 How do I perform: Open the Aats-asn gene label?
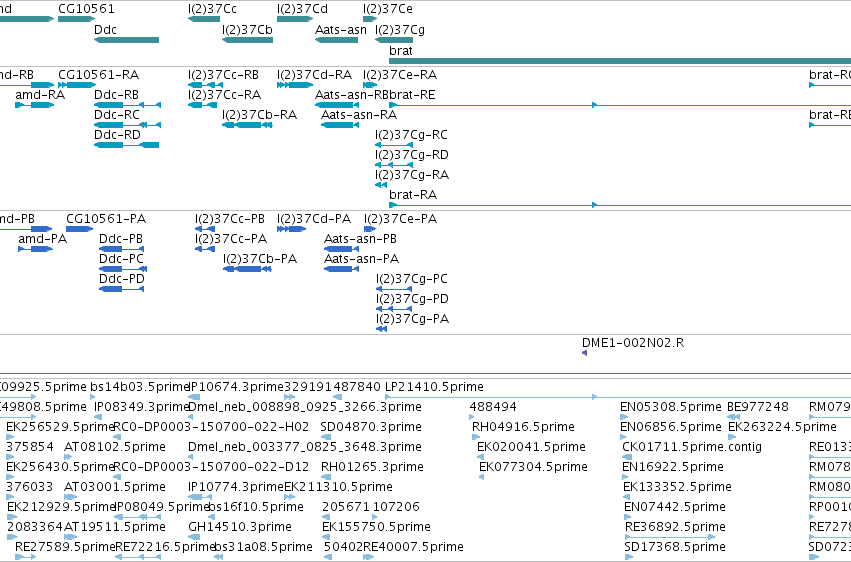[x=341, y=29]
